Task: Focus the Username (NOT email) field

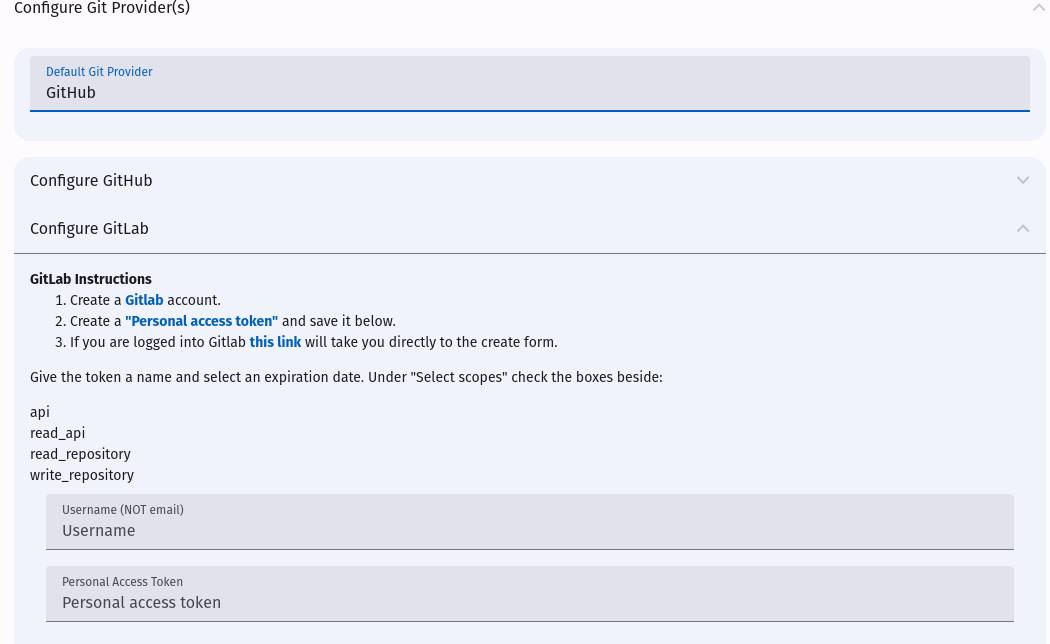Action: (530, 522)
